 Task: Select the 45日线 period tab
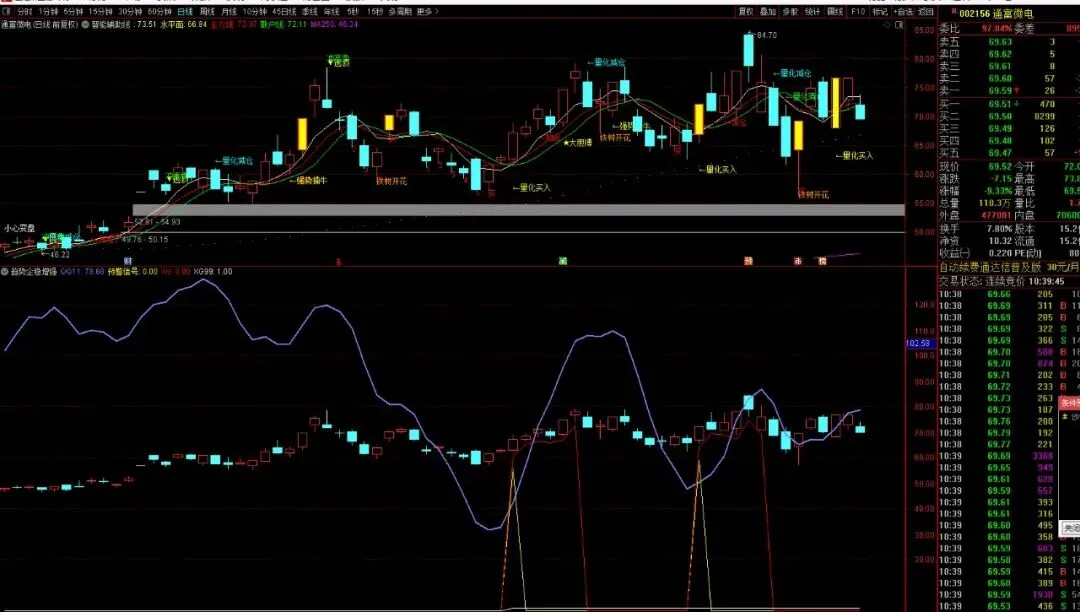coord(284,12)
